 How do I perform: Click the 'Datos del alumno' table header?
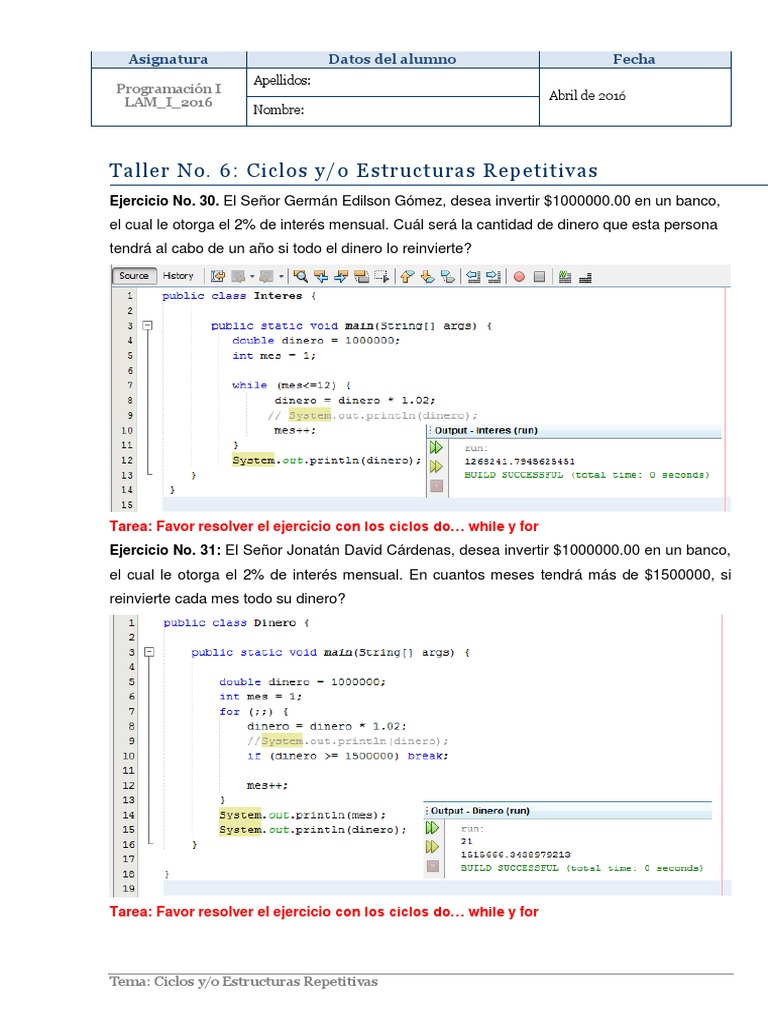[392, 59]
